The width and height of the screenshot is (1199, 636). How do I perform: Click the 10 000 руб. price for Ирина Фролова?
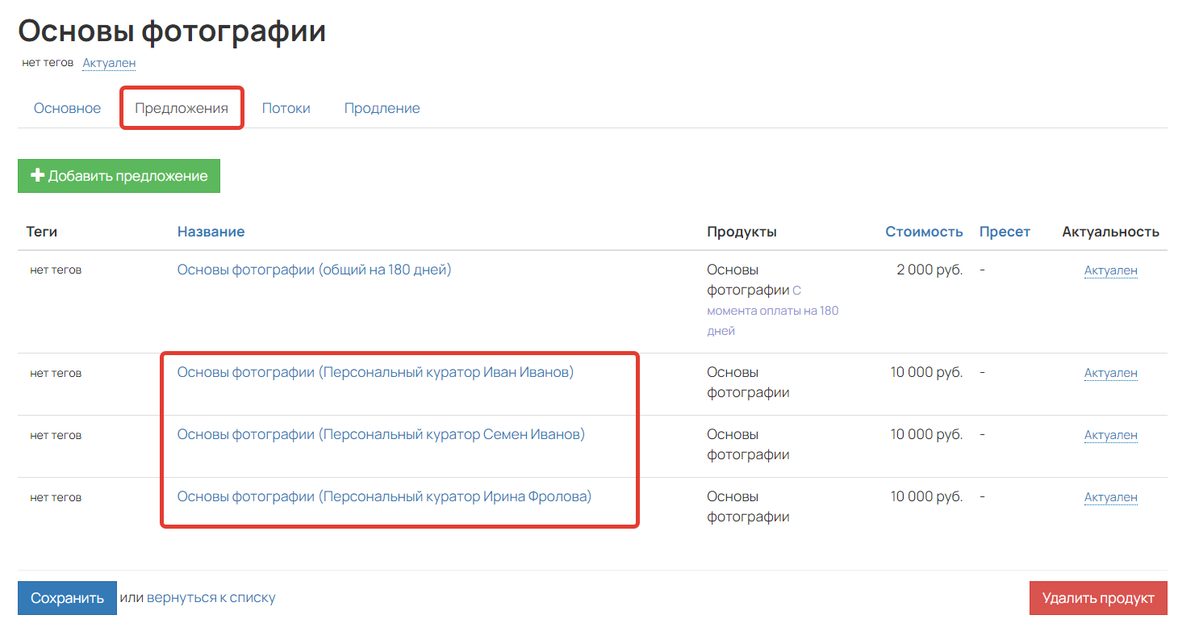tap(927, 496)
